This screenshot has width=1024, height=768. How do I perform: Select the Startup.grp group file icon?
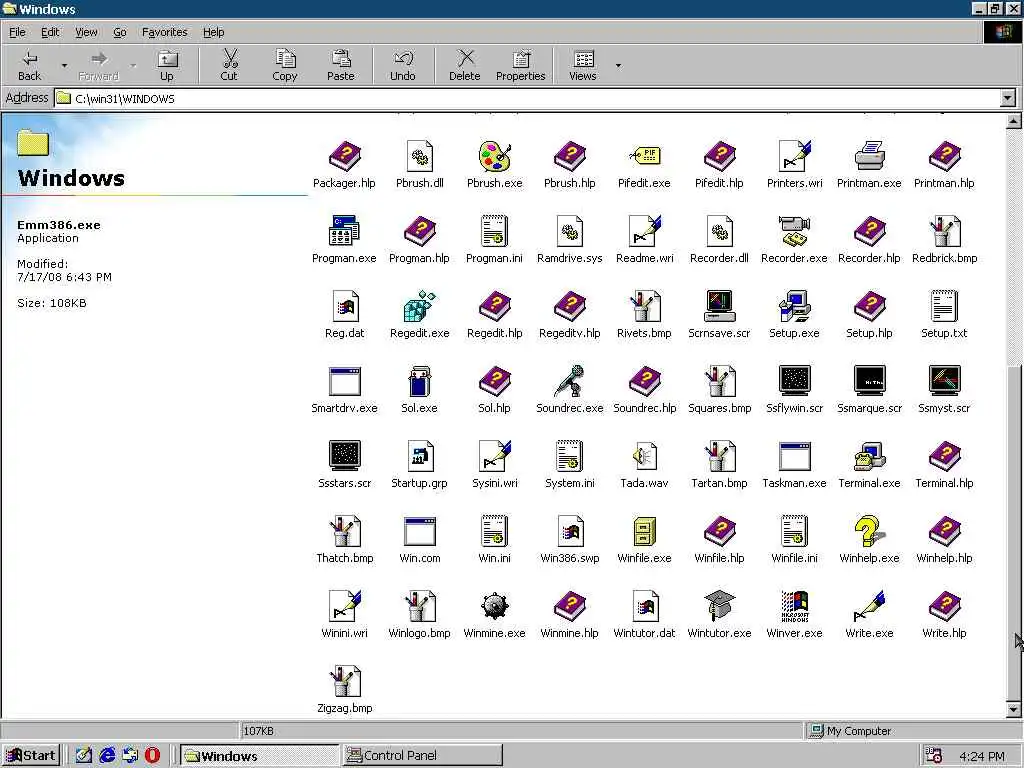[419, 456]
